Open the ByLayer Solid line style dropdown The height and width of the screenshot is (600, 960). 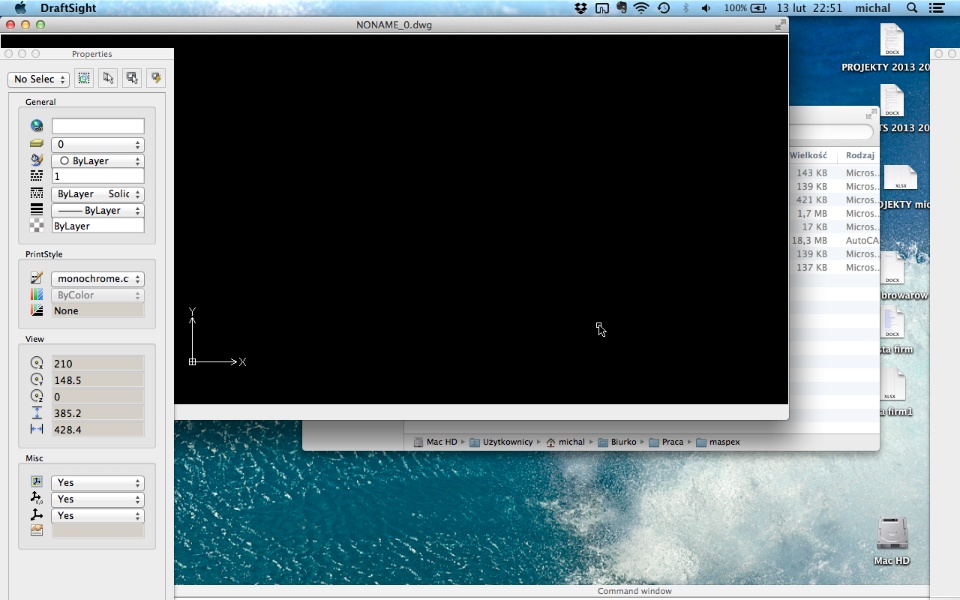click(98, 193)
